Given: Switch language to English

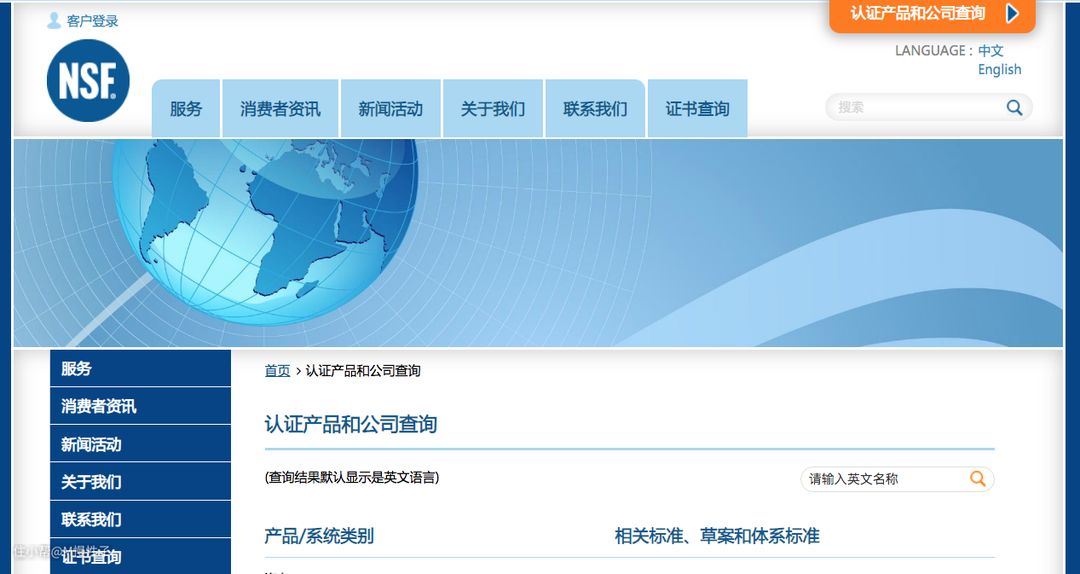Looking at the screenshot, I should tap(999, 70).
